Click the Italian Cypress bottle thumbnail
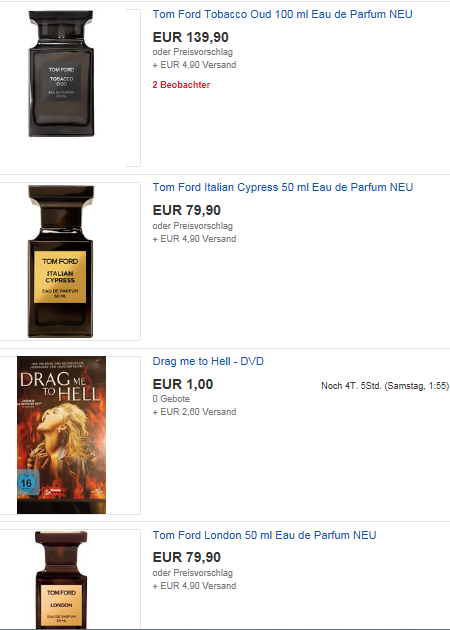Screen dimensions: 450x630 point(61,261)
